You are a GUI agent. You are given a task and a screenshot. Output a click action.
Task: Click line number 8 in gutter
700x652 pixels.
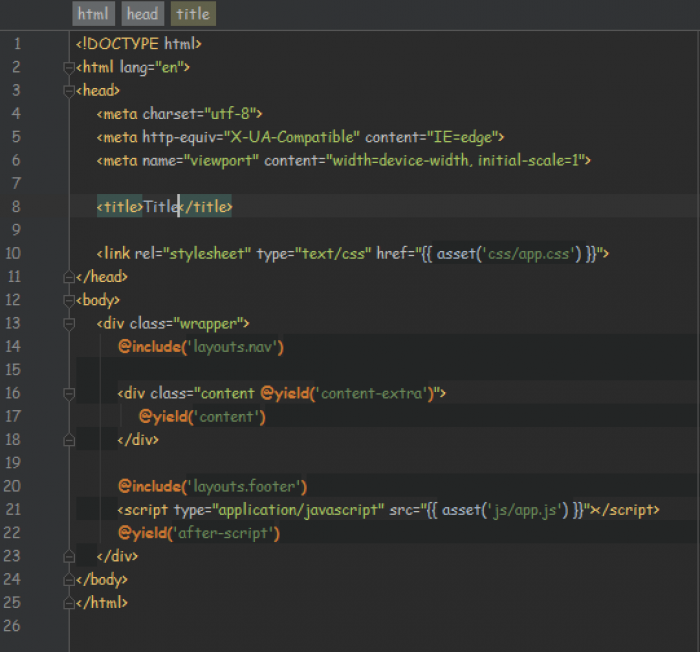click(16, 207)
